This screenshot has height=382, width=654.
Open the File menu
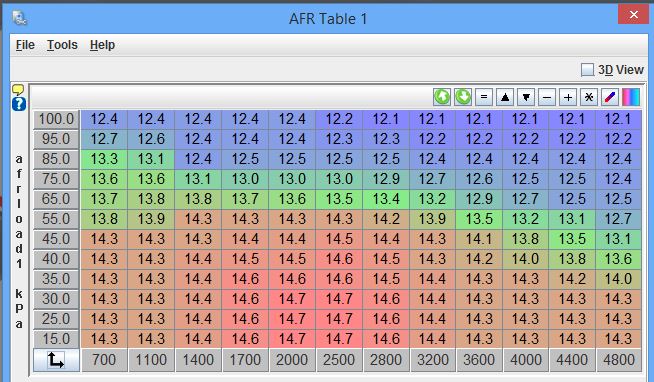click(x=25, y=45)
